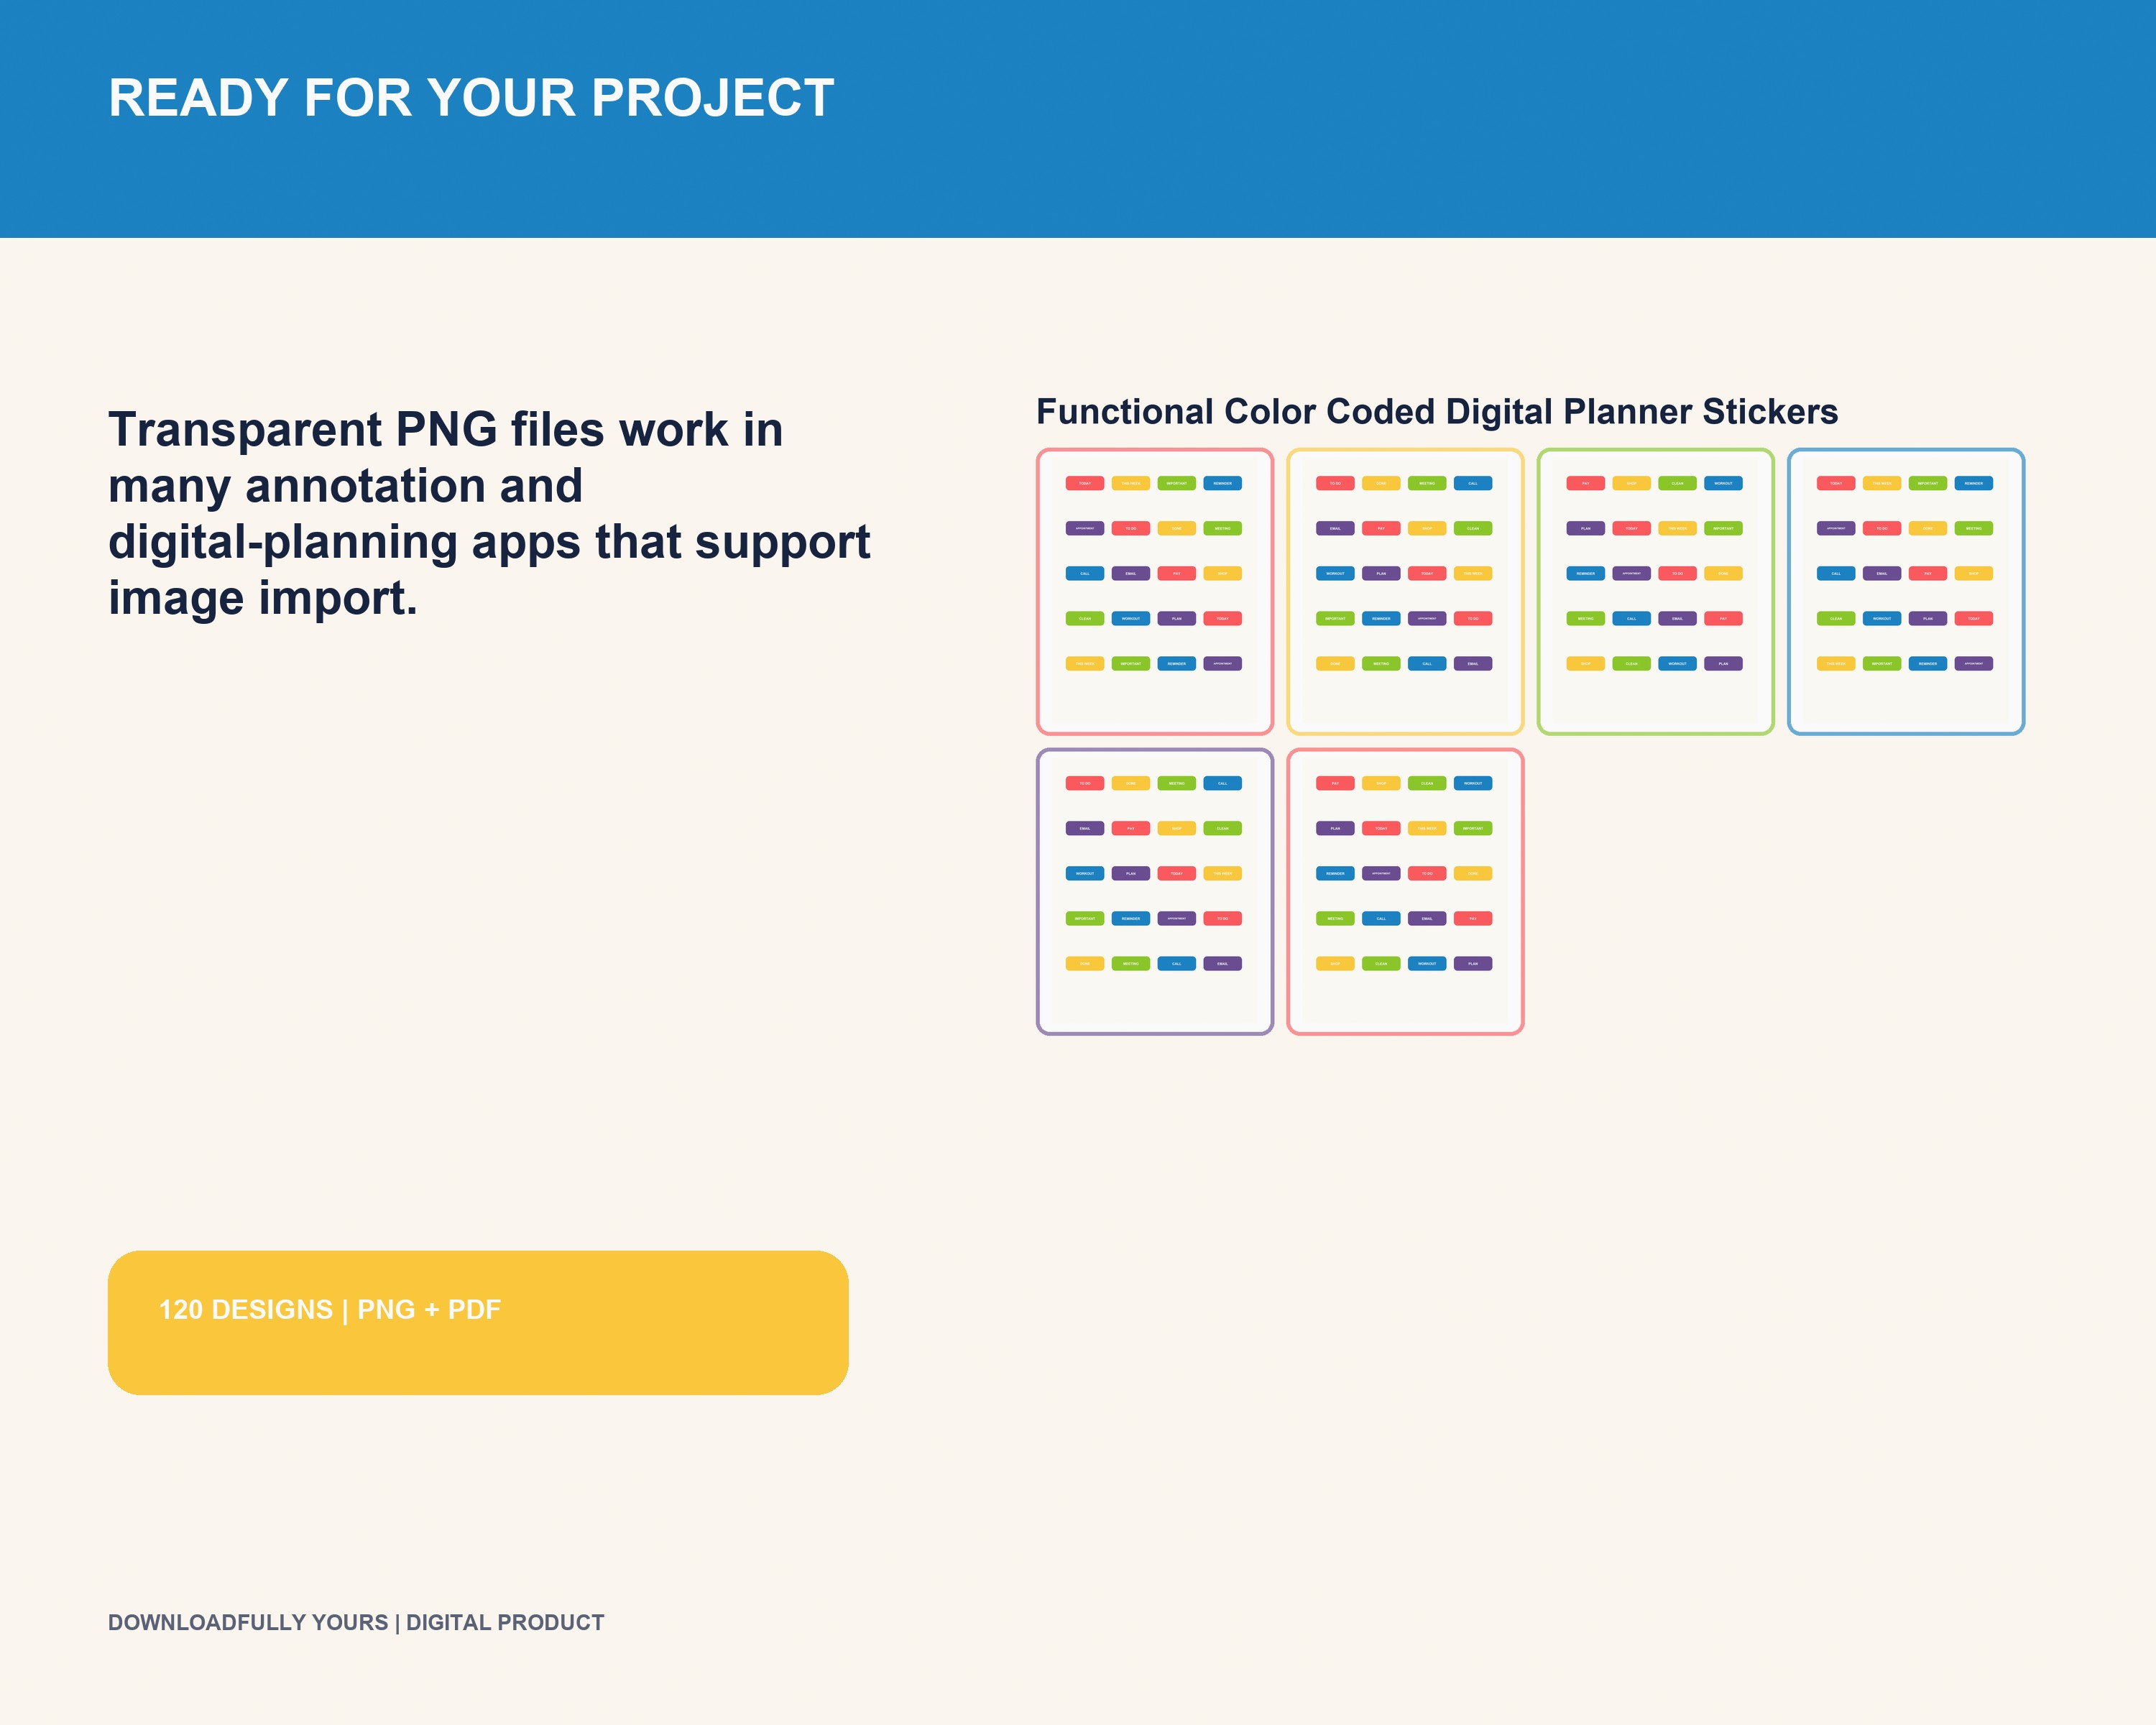Click the yellow '120 DESIGNS | PNG + PDF' banner
The image size is (2156, 1725).
478,1322
